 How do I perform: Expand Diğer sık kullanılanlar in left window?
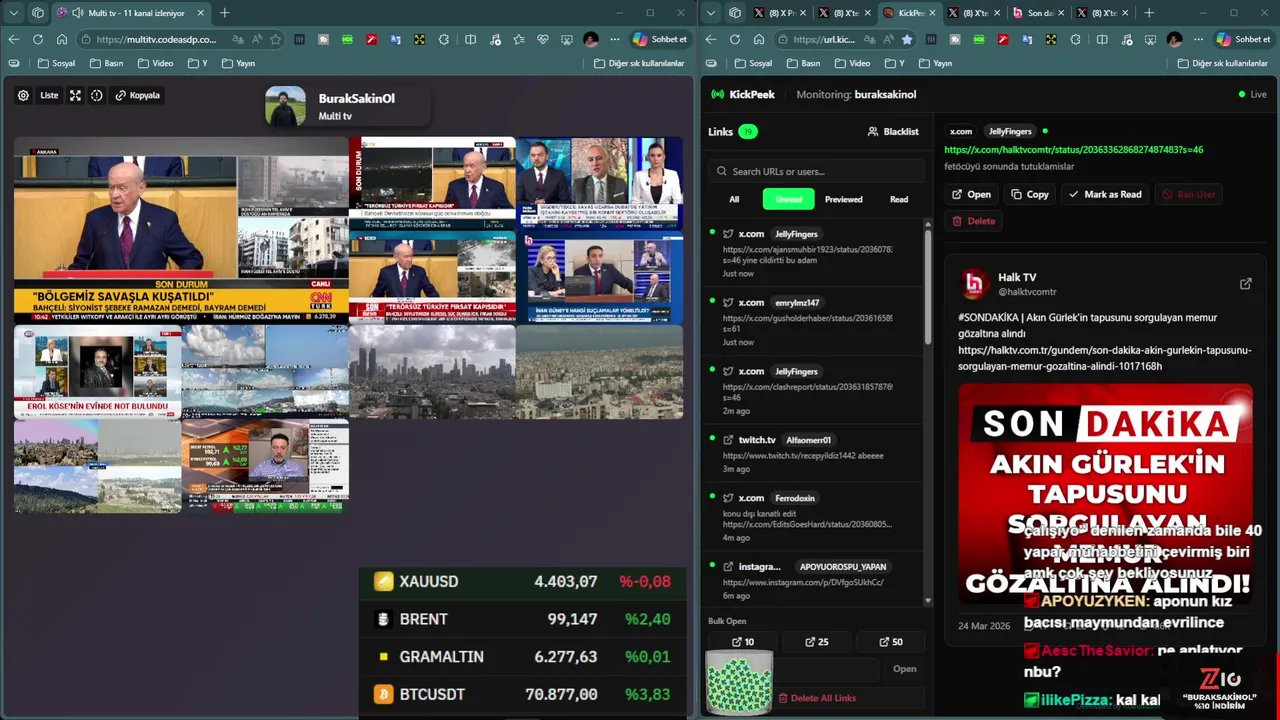click(x=639, y=63)
